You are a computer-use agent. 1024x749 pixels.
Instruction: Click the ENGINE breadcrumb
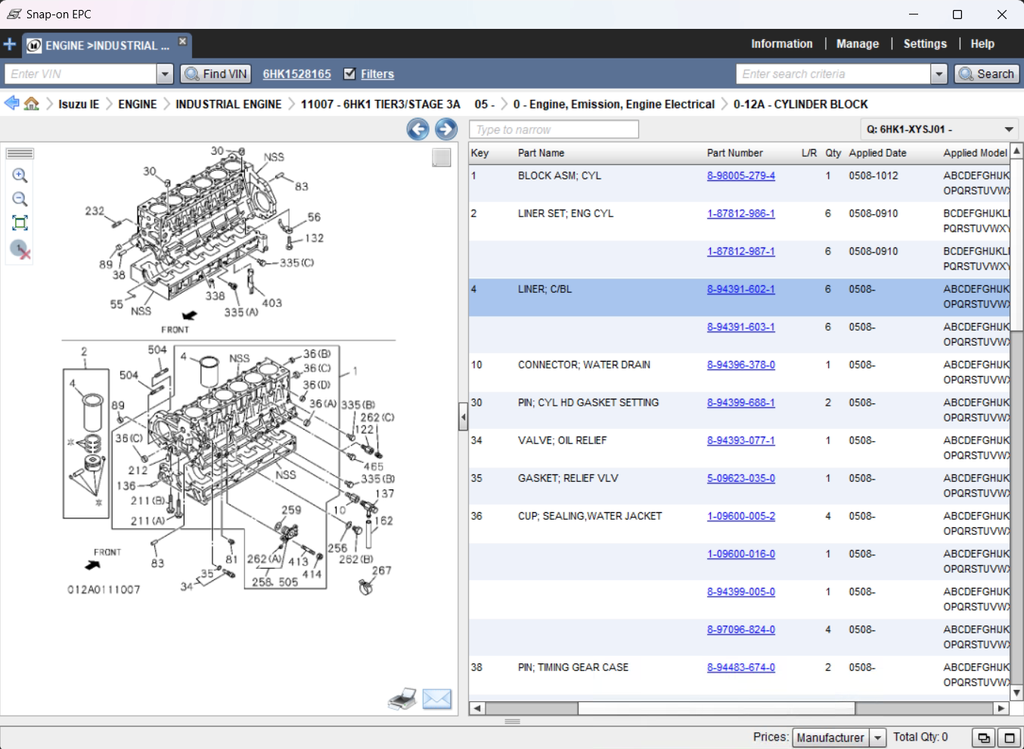point(137,104)
